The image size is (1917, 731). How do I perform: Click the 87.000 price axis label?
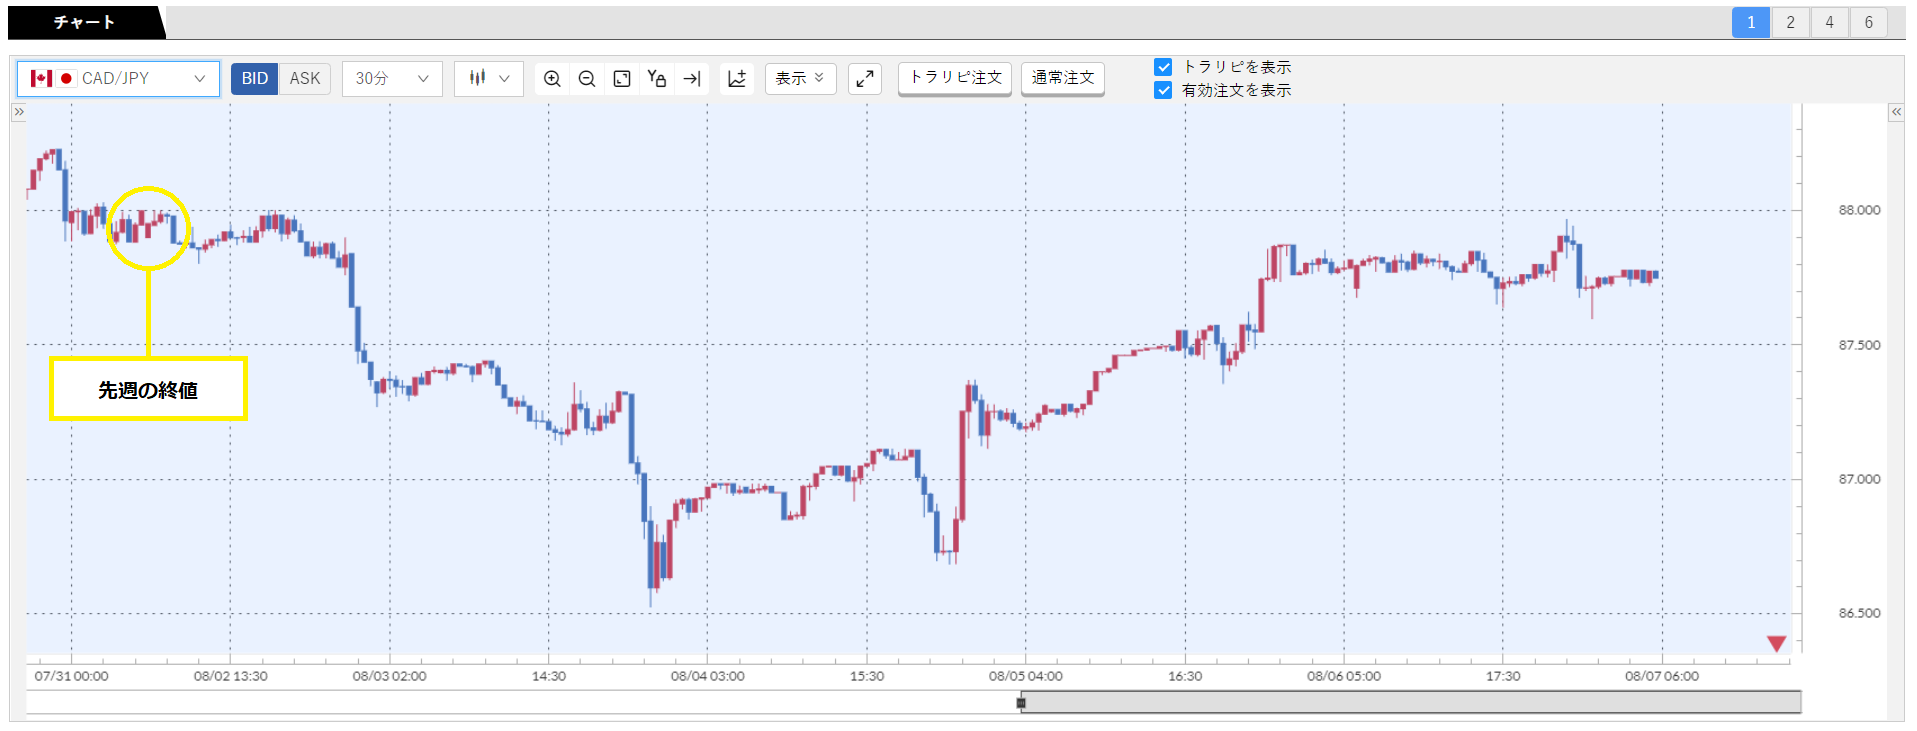coord(1859,479)
